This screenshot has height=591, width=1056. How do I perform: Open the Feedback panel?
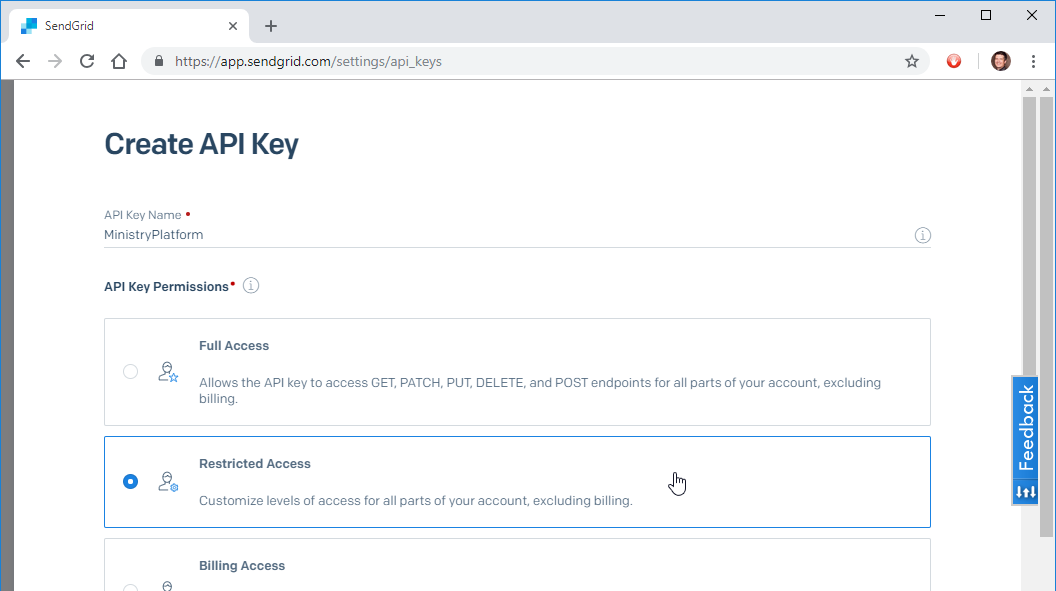coord(1024,430)
